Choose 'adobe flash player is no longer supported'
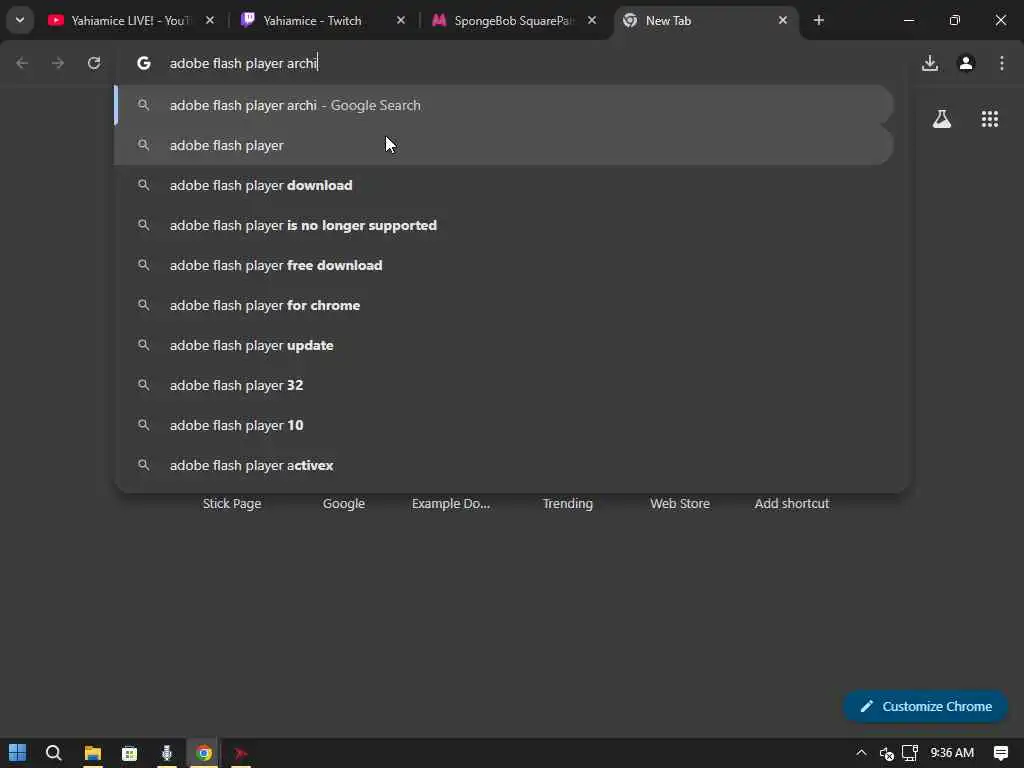This screenshot has width=1024, height=768. tap(504, 225)
